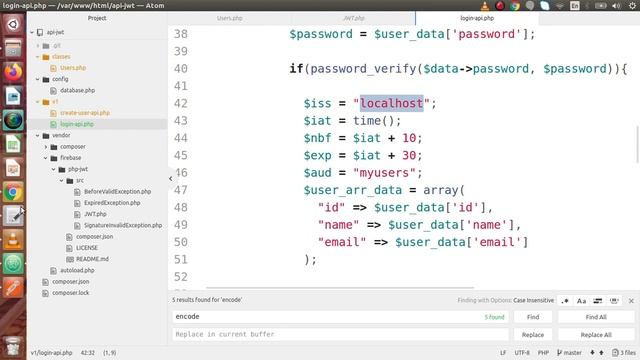Open the 3 files git changes panel
640x360 pixels.
pos(624,353)
